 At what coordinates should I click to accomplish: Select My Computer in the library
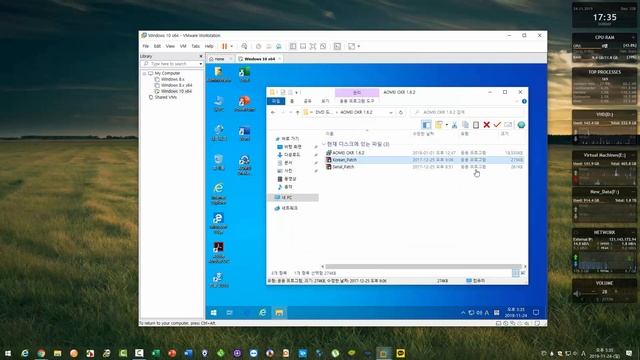167,73
